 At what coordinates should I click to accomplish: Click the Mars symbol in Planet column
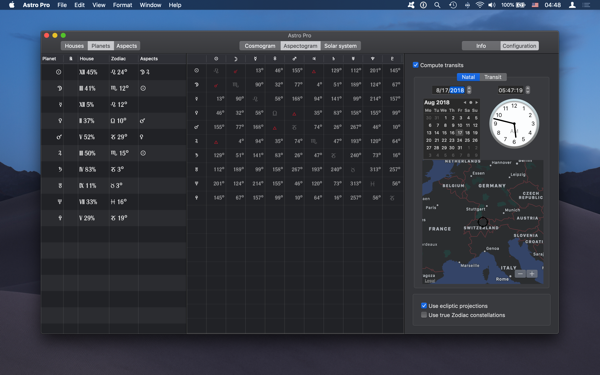(59, 137)
